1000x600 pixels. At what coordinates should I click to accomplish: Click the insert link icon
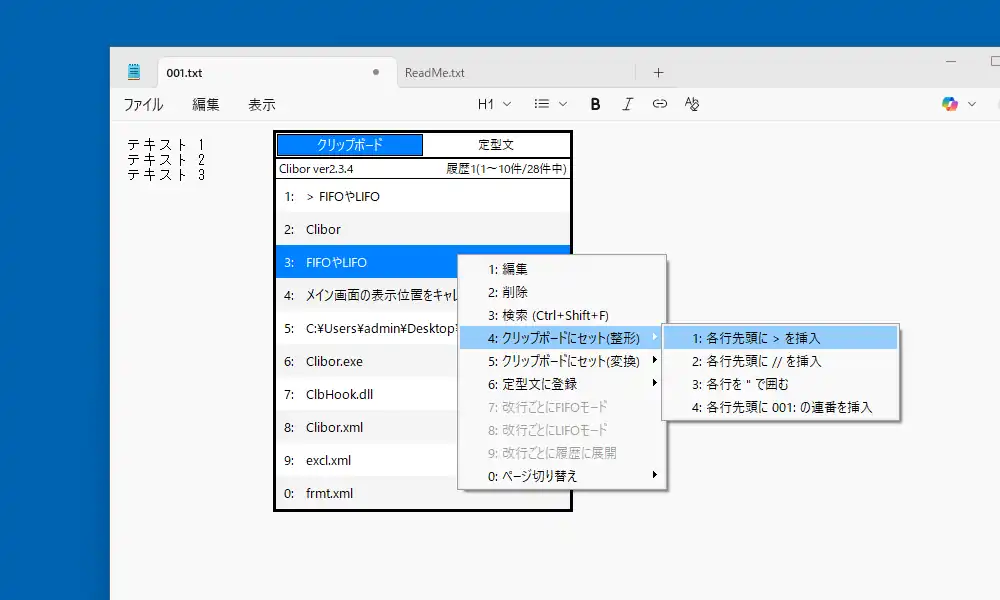pyautogui.click(x=659, y=104)
